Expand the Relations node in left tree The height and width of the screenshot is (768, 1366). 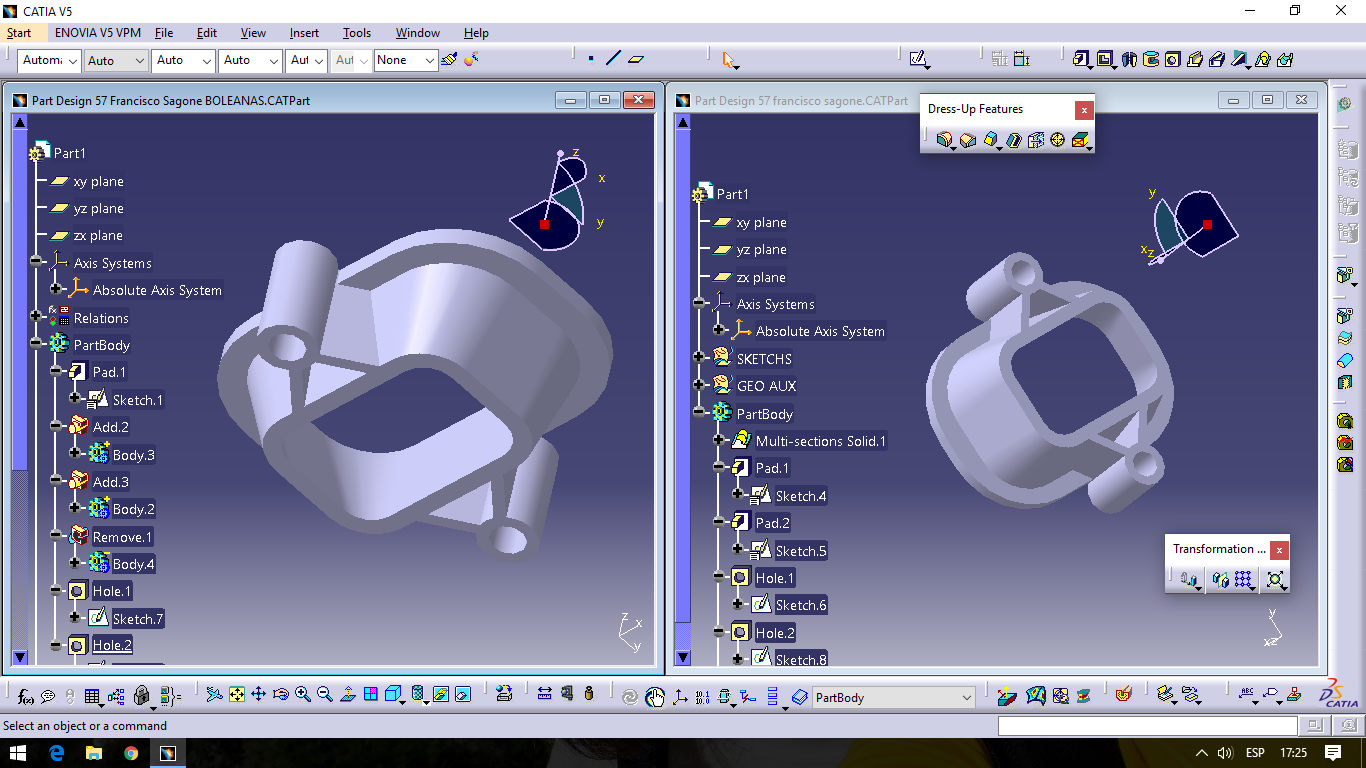(x=37, y=318)
